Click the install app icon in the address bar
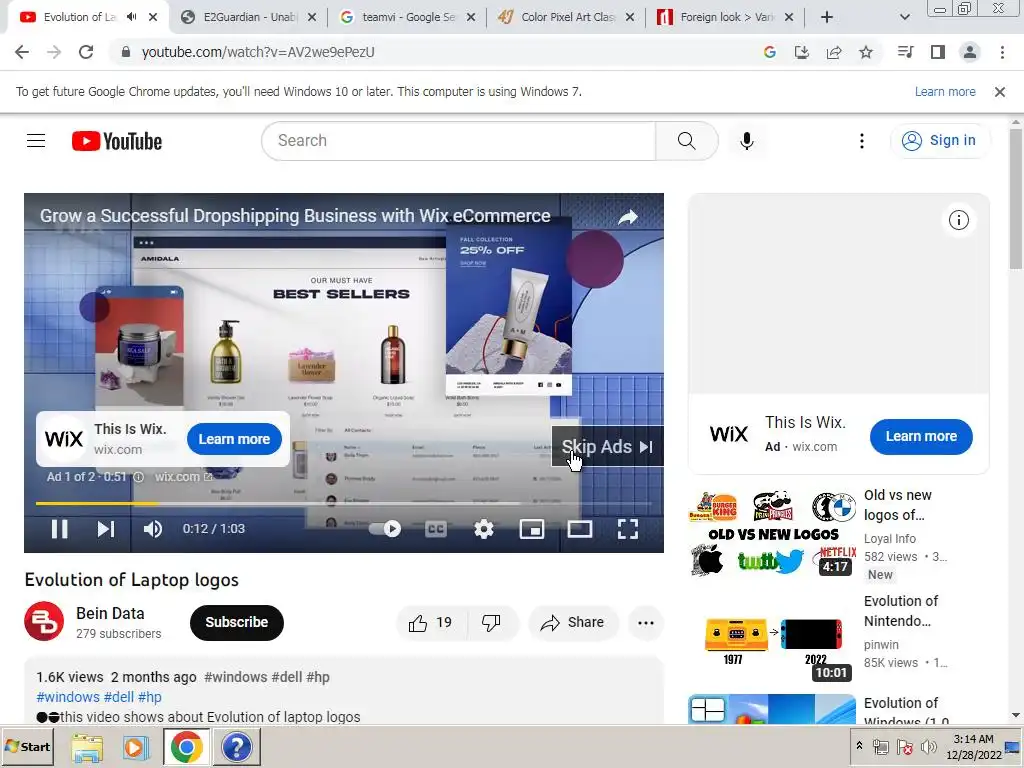Image resolution: width=1024 pixels, height=768 pixels. tap(801, 52)
